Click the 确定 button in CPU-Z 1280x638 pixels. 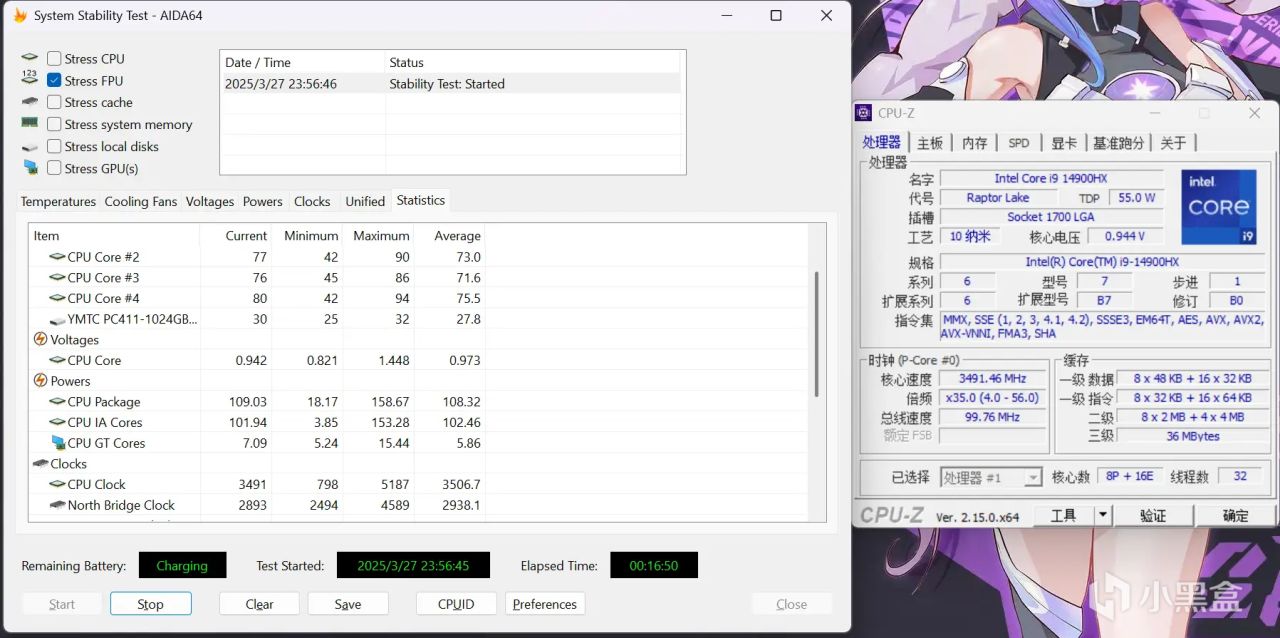(x=1236, y=515)
